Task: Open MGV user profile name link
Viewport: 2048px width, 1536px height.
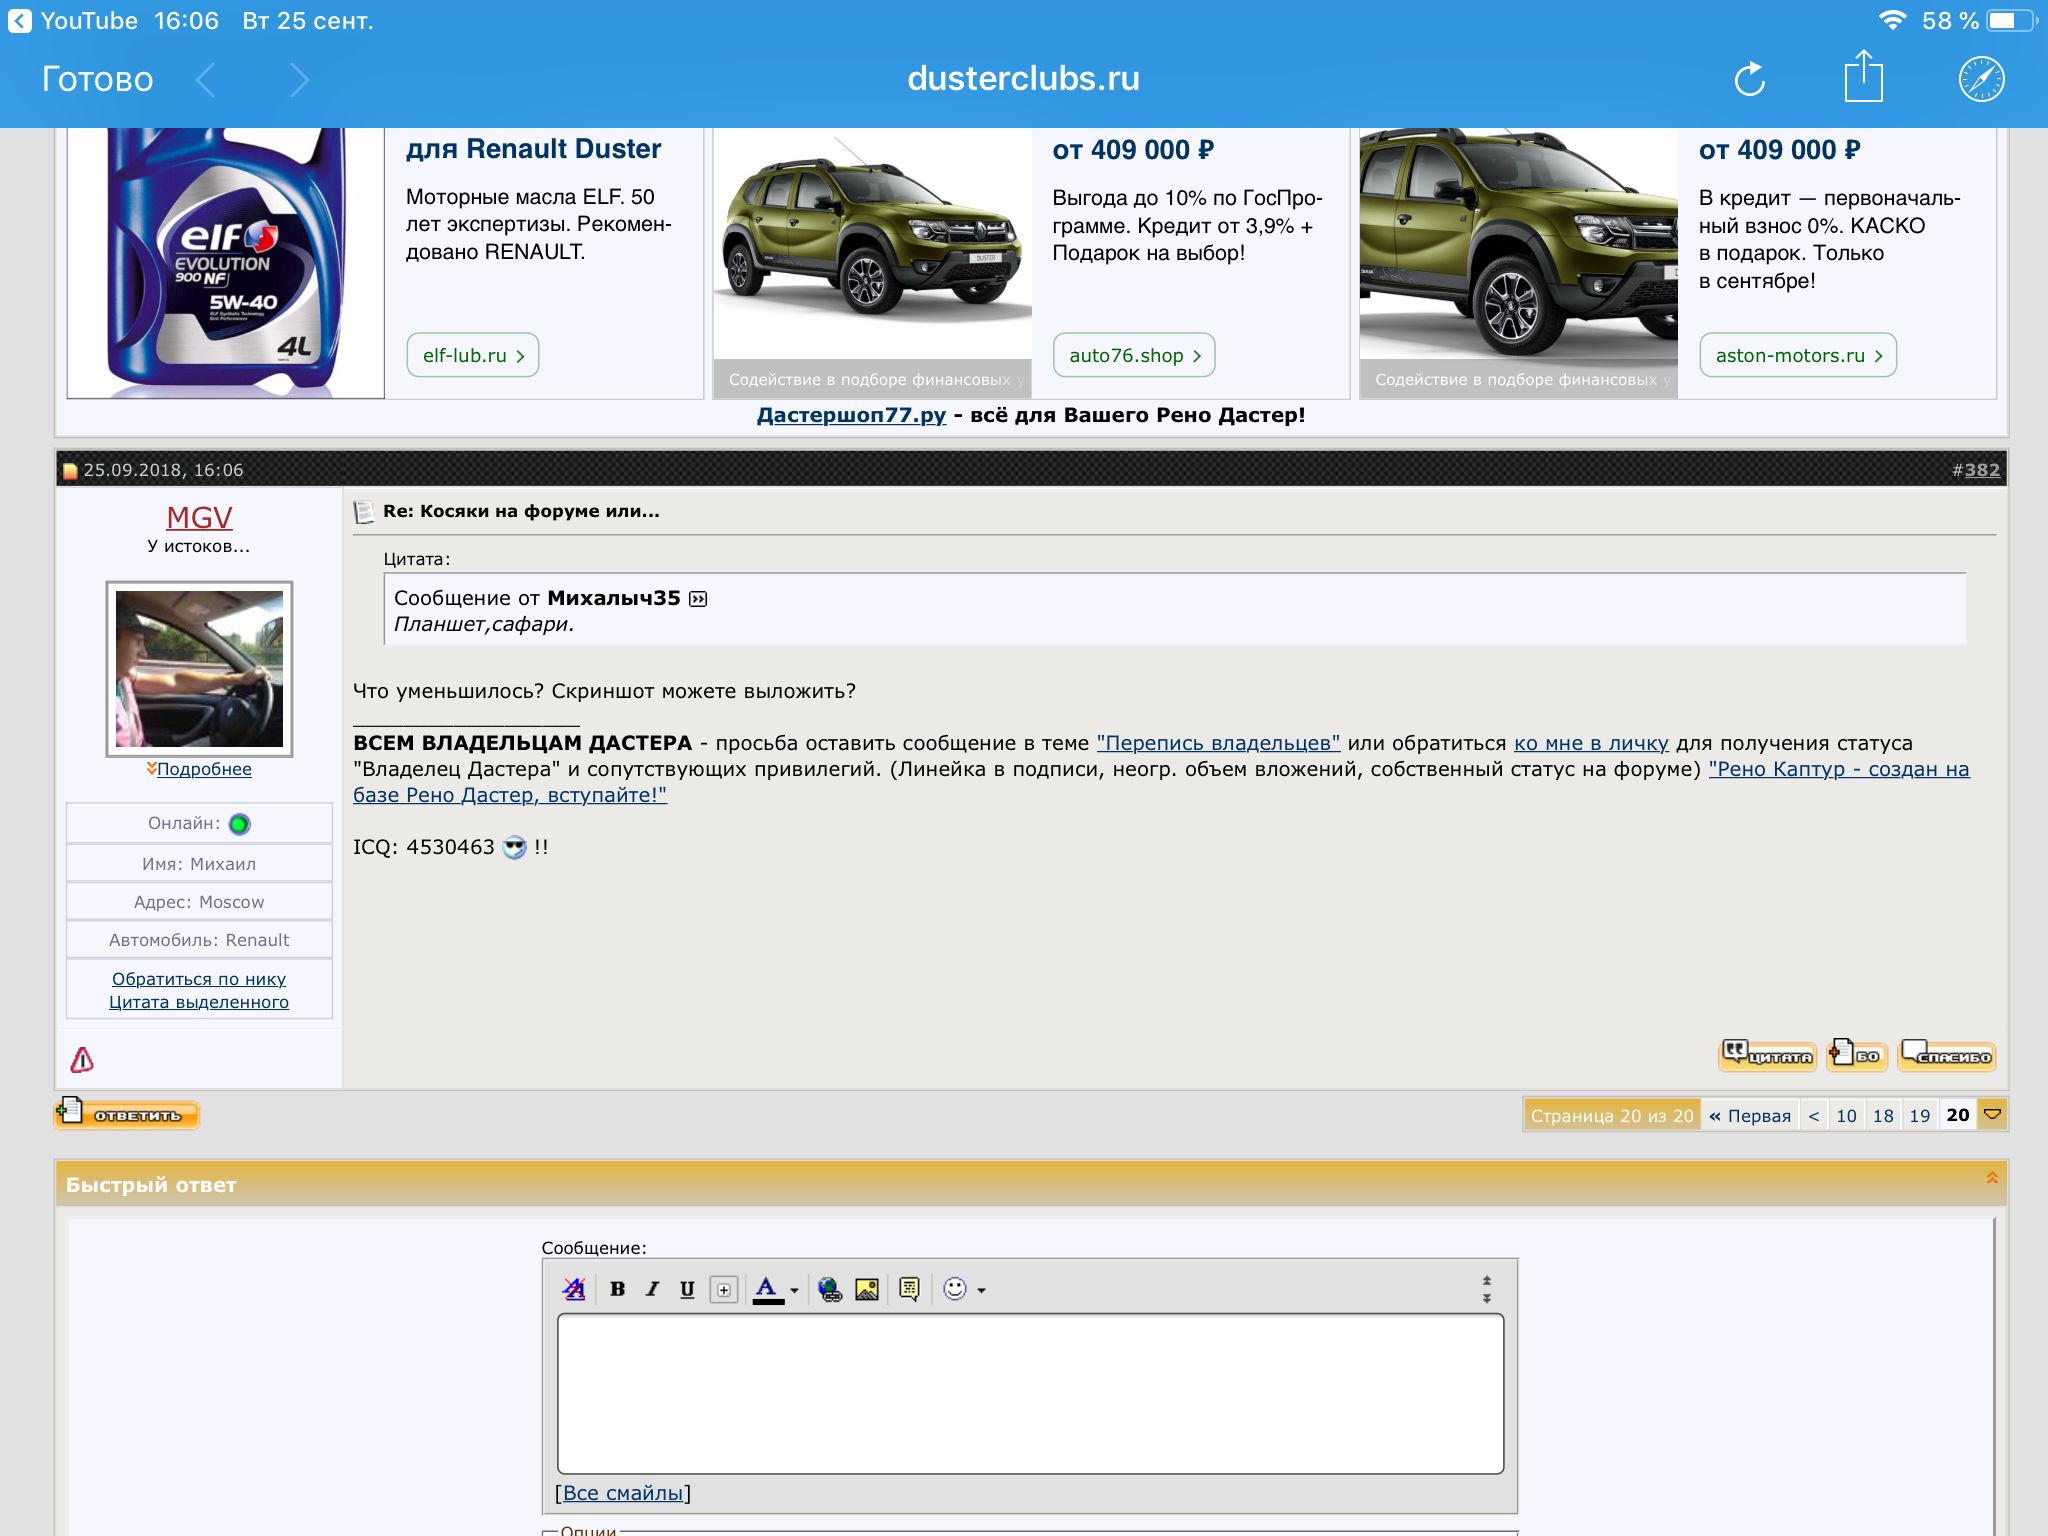Action: [199, 517]
